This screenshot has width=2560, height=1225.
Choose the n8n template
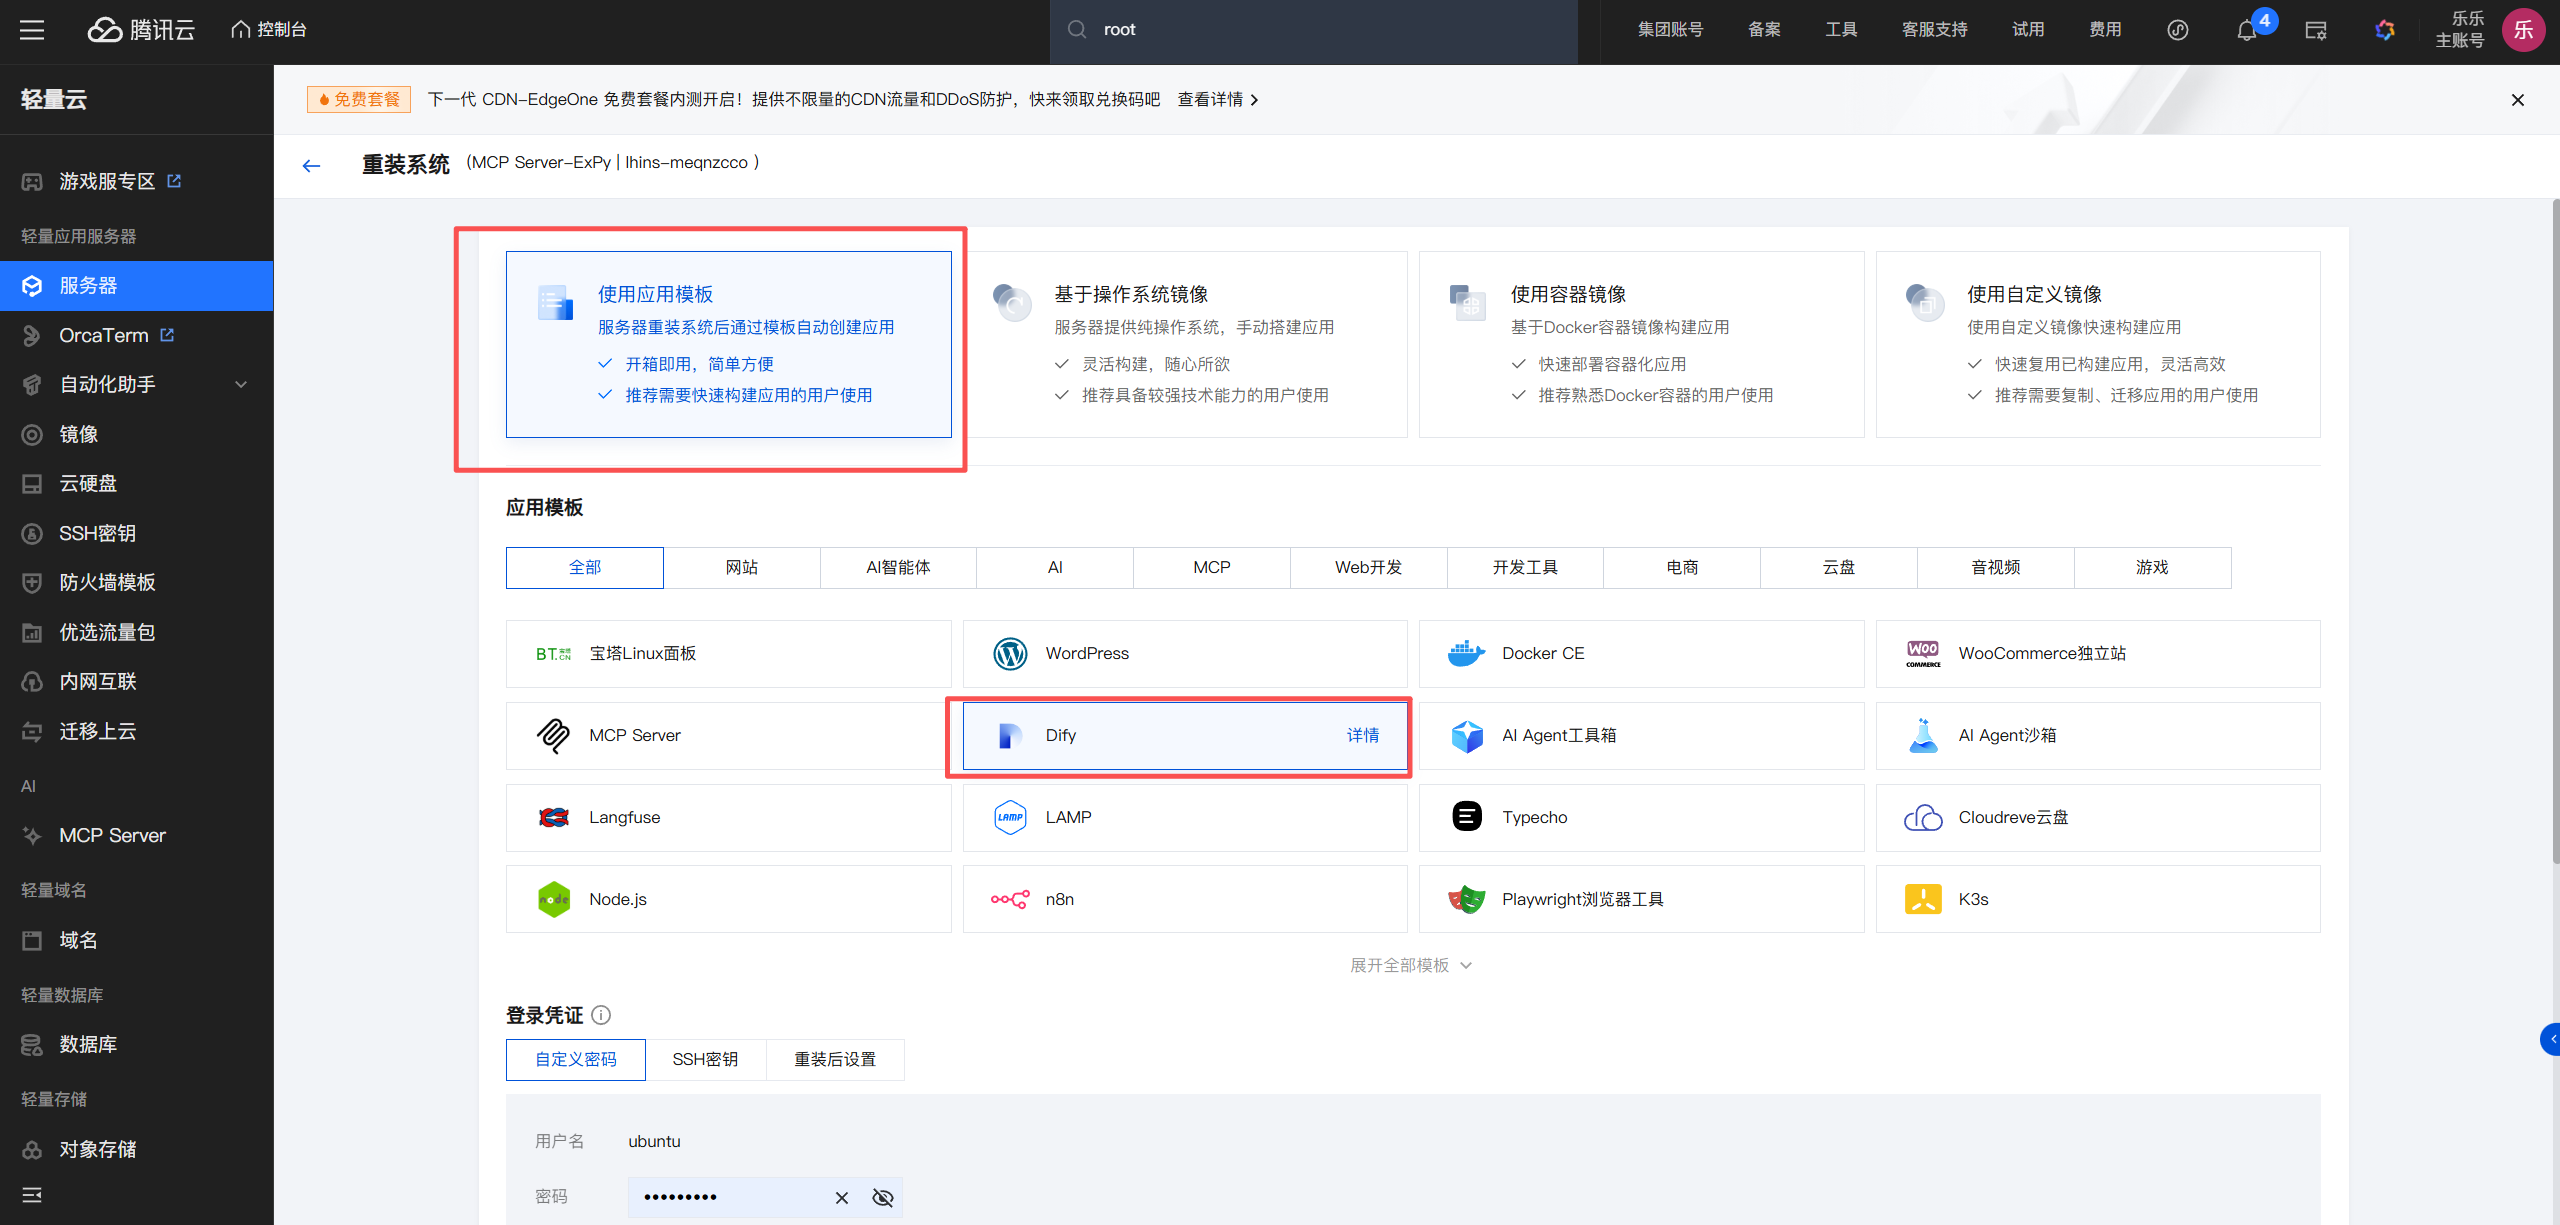[x=1185, y=899]
